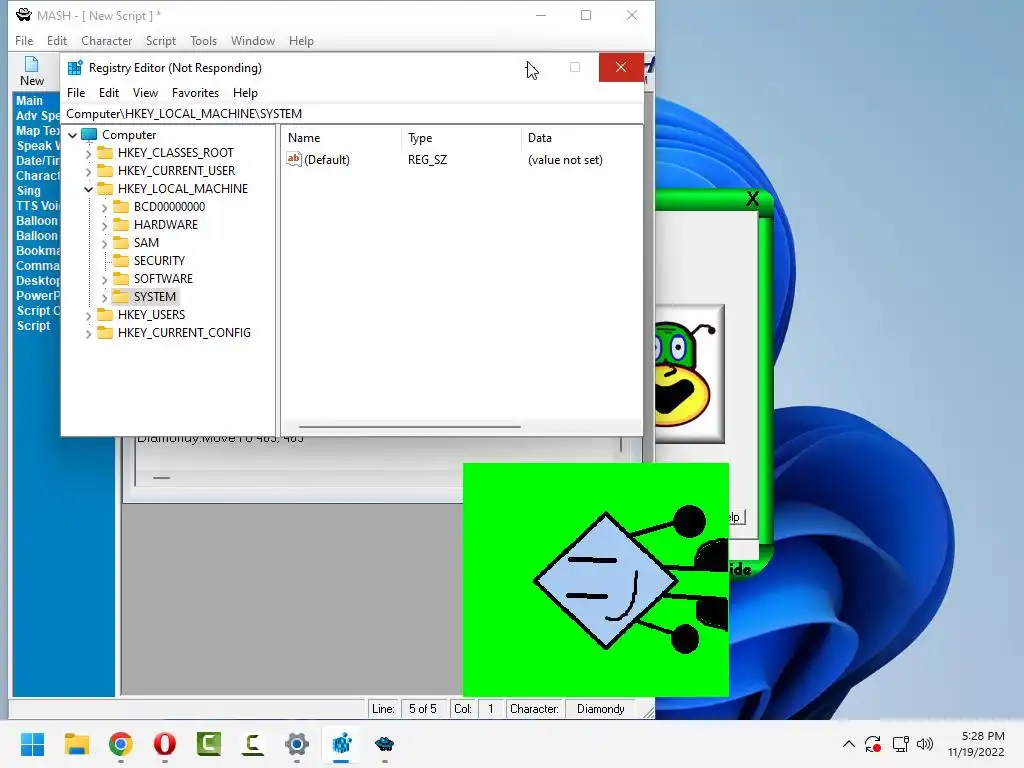Click the (value not set) data cell
1024x768 pixels.
[565, 160]
